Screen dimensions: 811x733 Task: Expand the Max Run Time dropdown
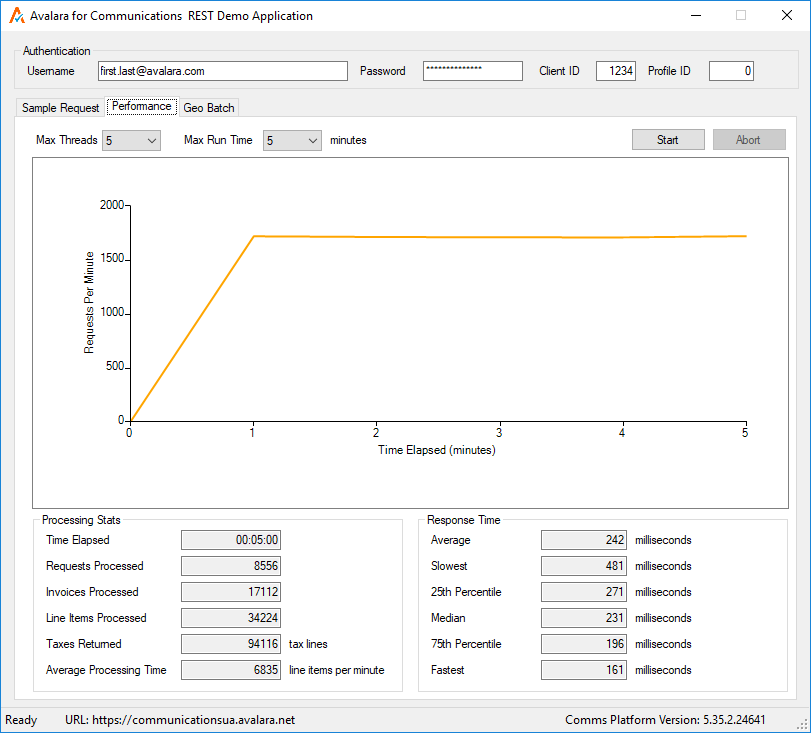point(292,141)
